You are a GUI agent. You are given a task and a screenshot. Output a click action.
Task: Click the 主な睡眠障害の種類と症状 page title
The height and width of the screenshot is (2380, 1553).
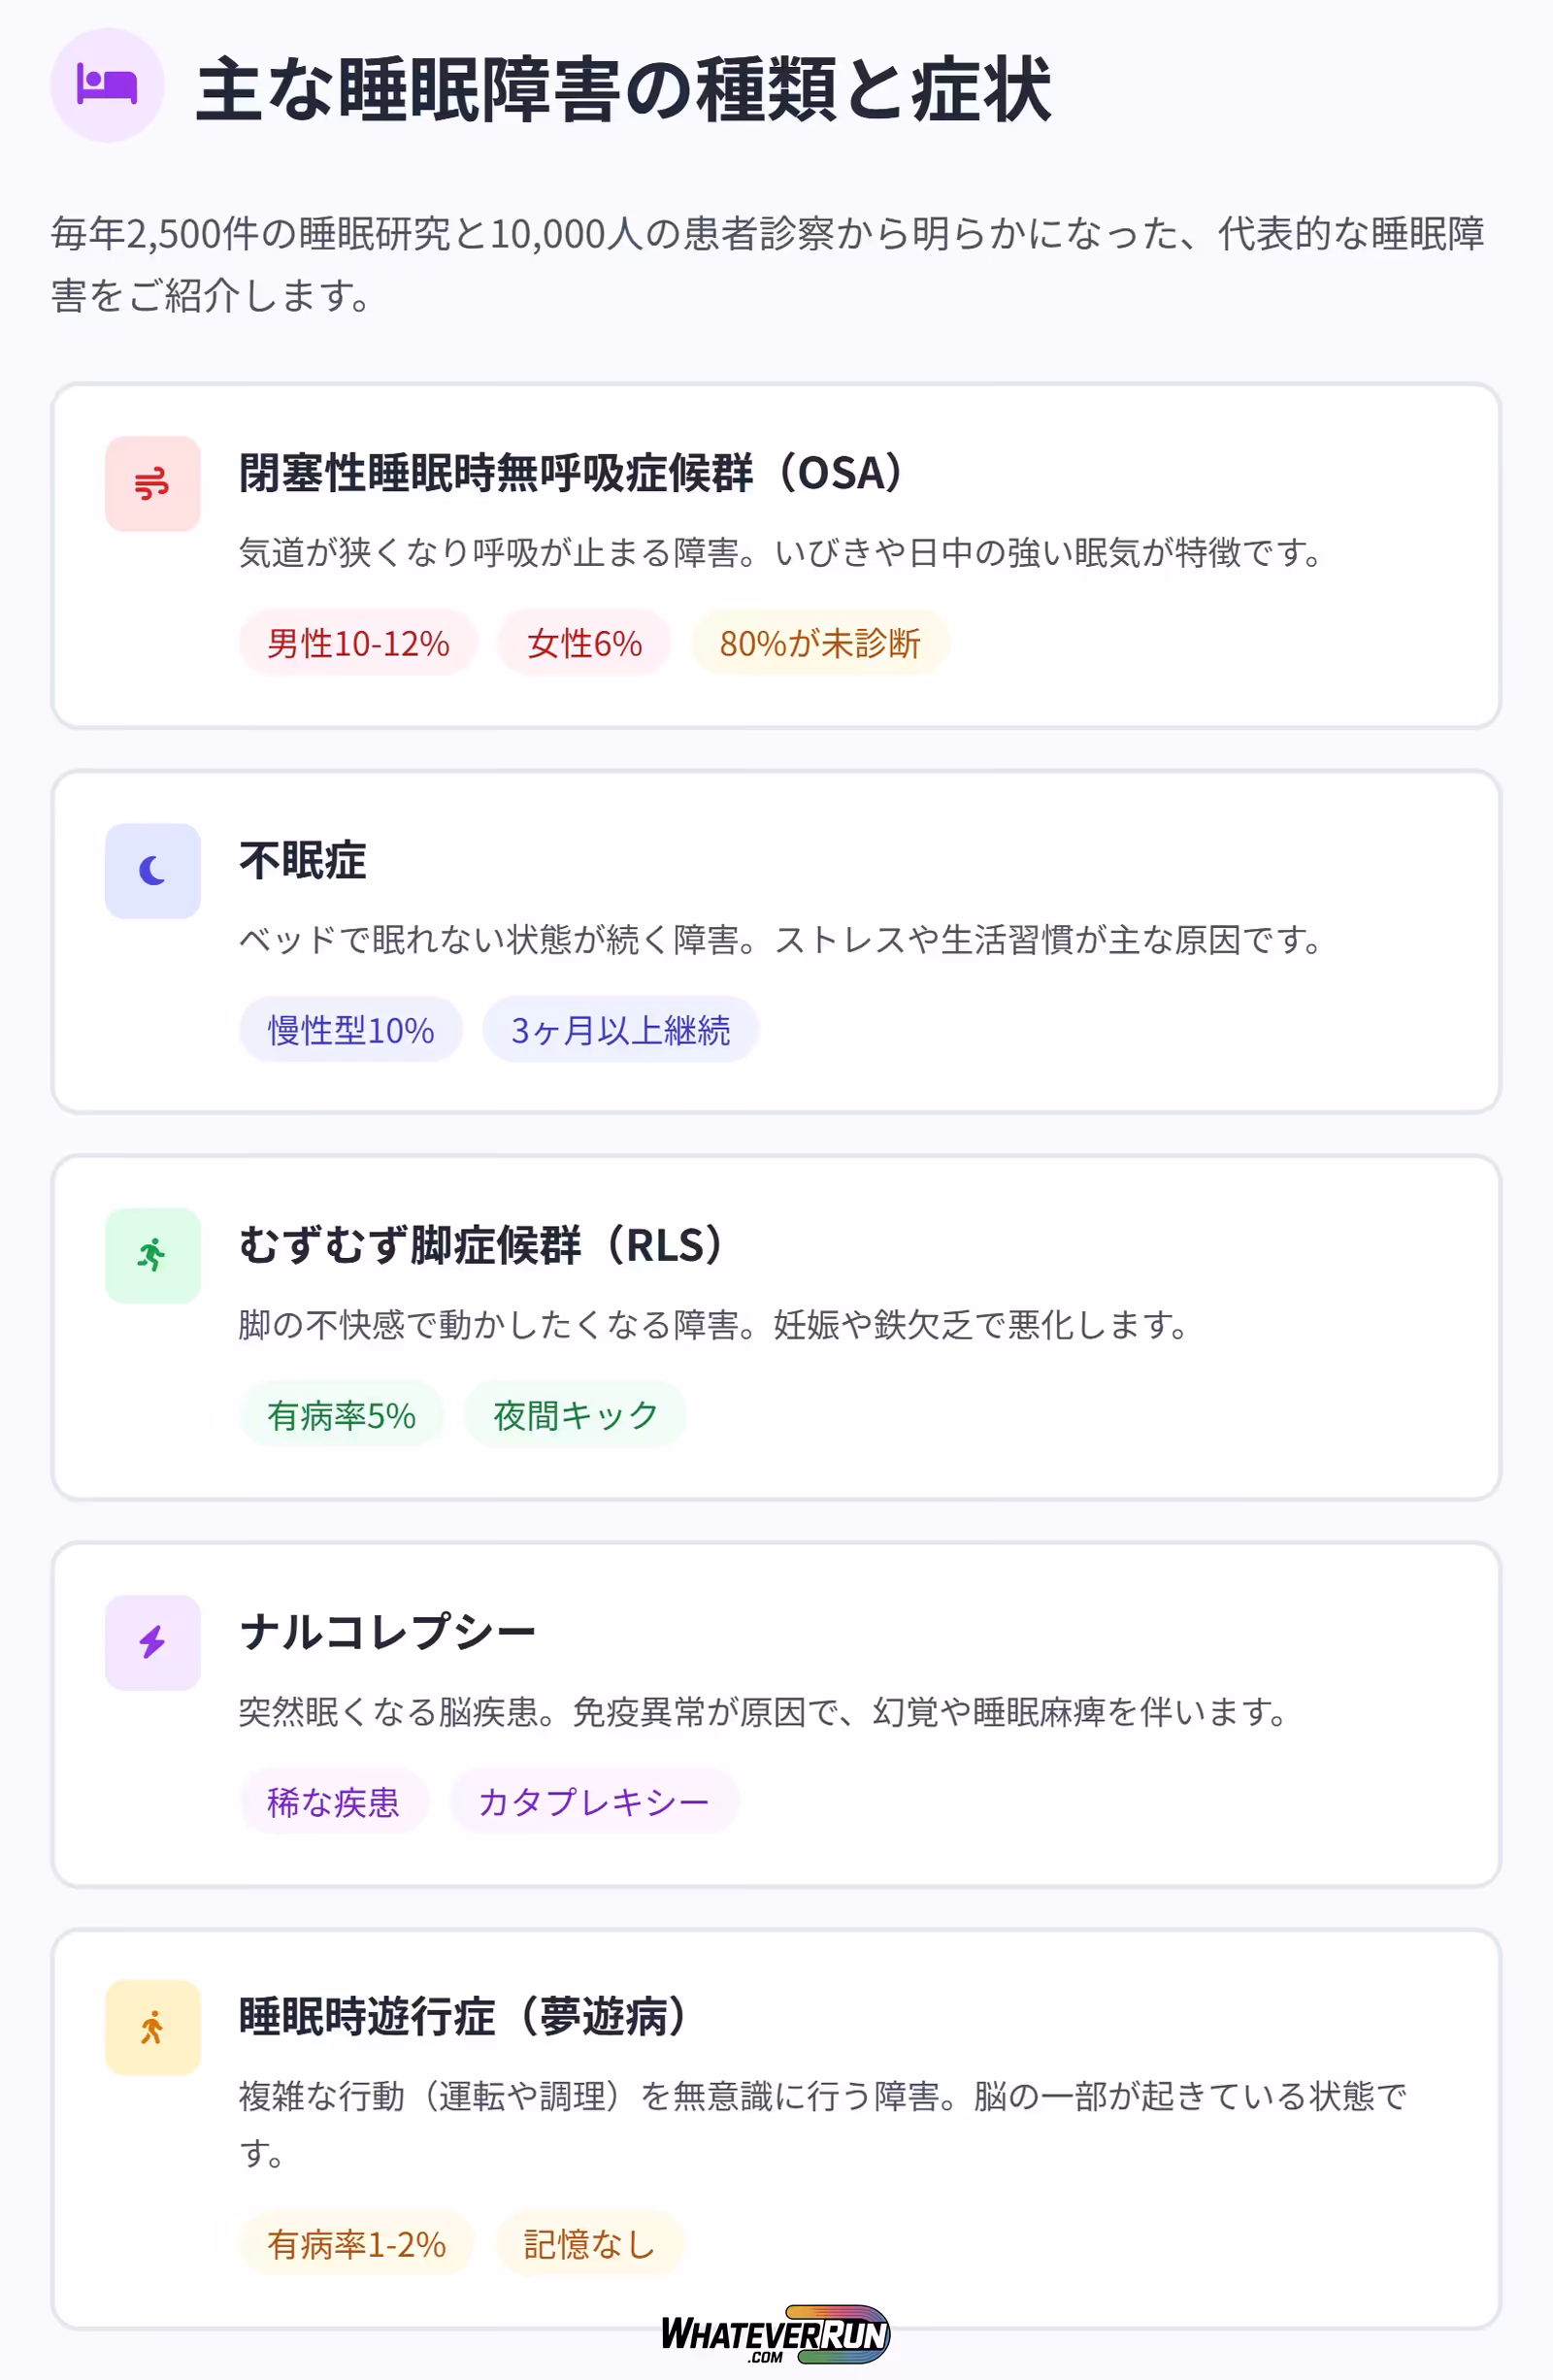[x=623, y=90]
